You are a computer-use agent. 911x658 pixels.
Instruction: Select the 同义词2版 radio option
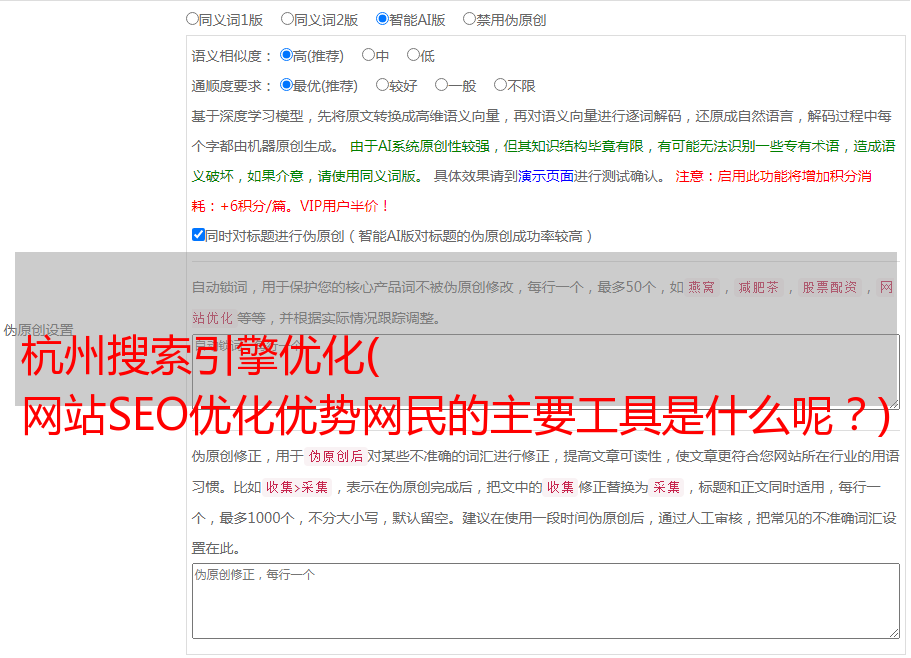[x=287, y=19]
